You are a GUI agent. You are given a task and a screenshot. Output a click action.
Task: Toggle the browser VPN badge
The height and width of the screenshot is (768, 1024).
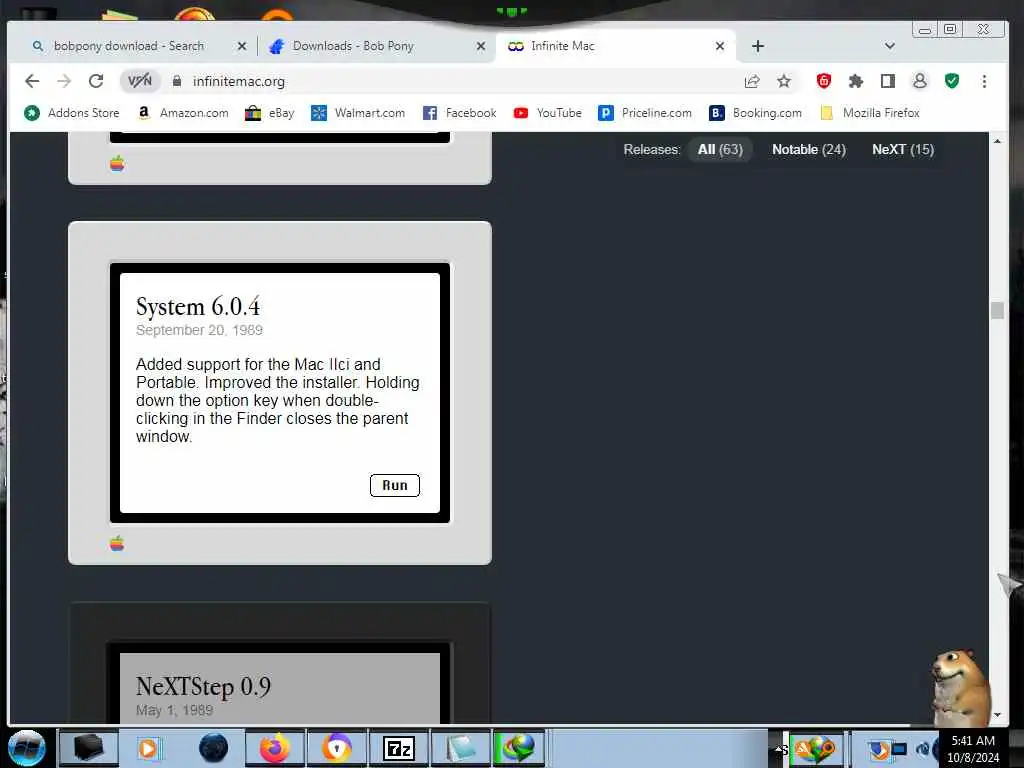click(x=140, y=81)
